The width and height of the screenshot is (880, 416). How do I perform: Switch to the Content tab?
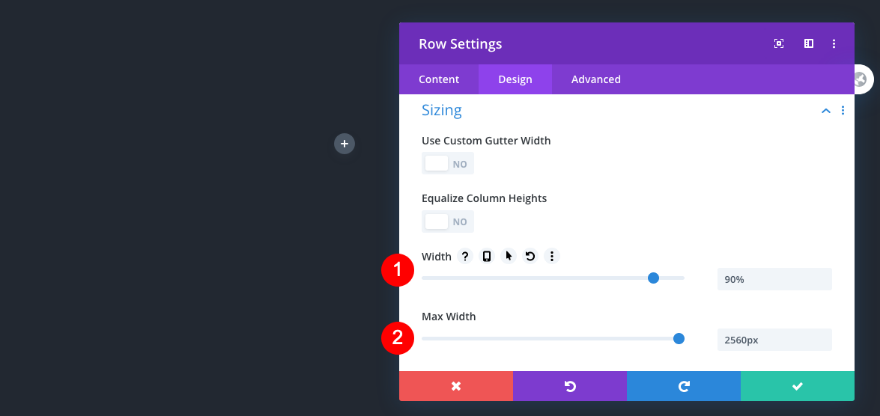point(439,79)
